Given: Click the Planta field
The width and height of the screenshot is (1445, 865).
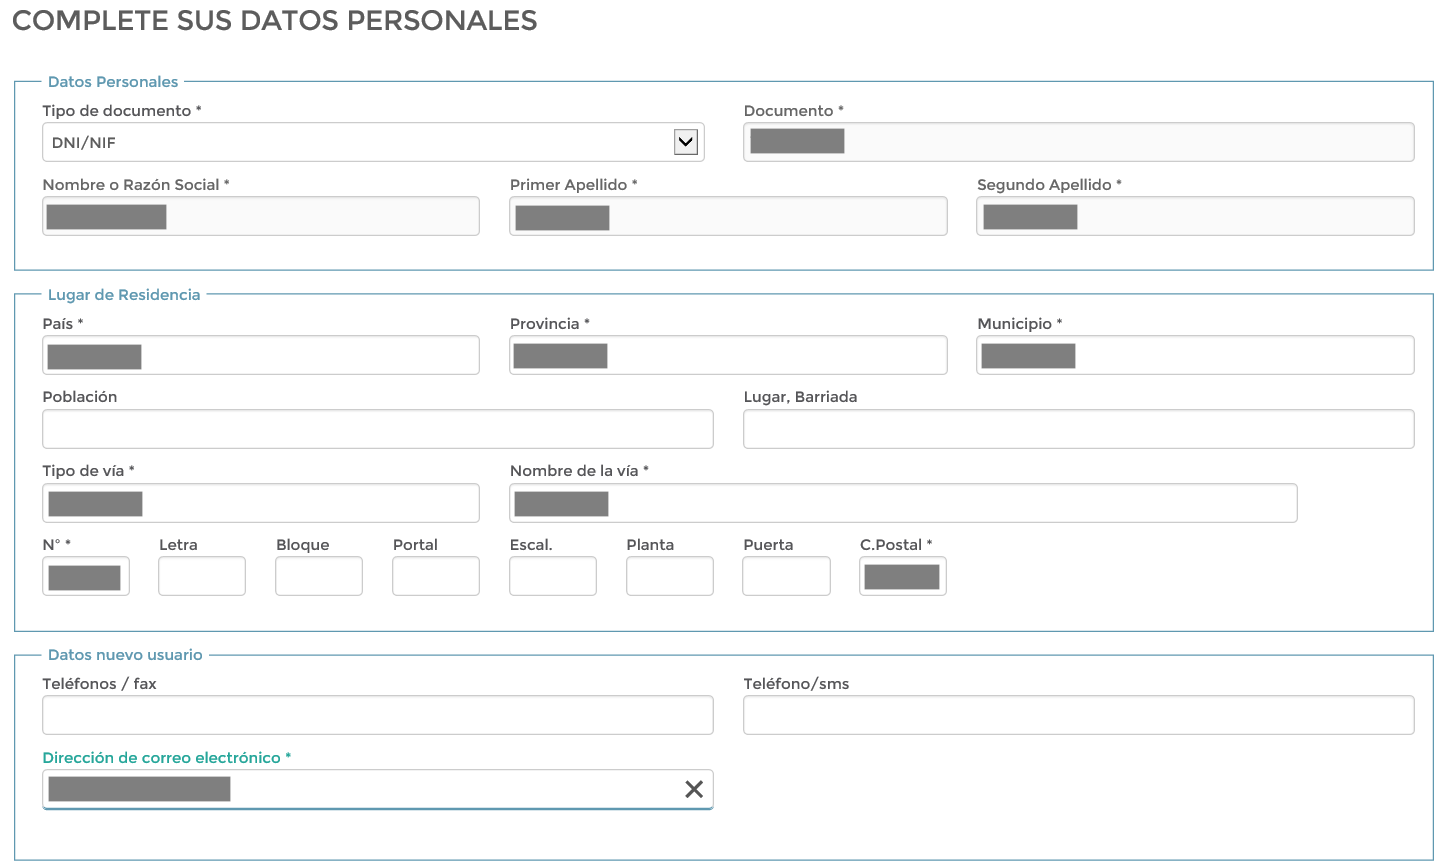Looking at the screenshot, I should pos(670,576).
